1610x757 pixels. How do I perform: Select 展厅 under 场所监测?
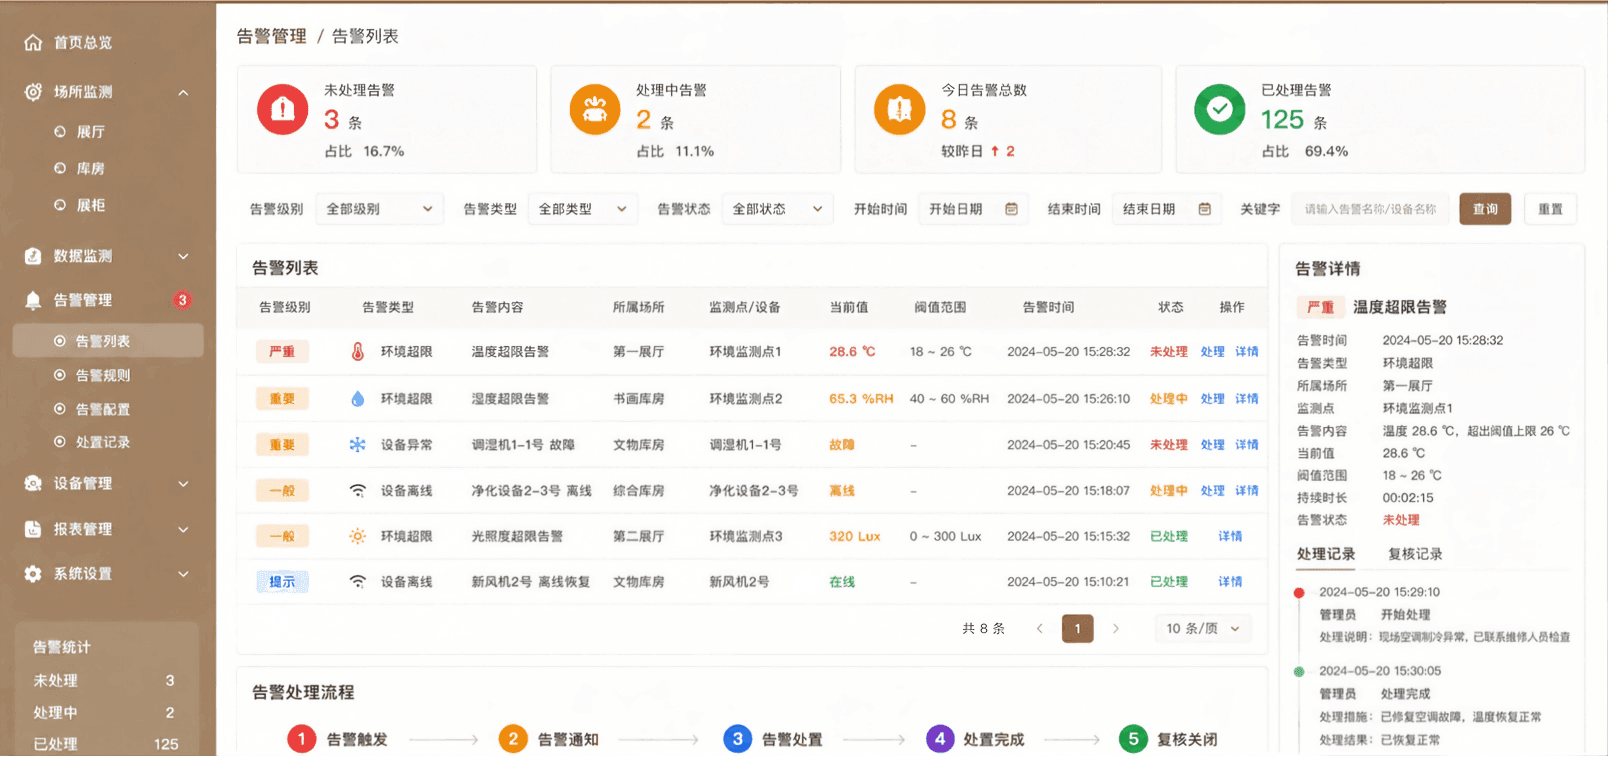pyautogui.click(x=91, y=132)
